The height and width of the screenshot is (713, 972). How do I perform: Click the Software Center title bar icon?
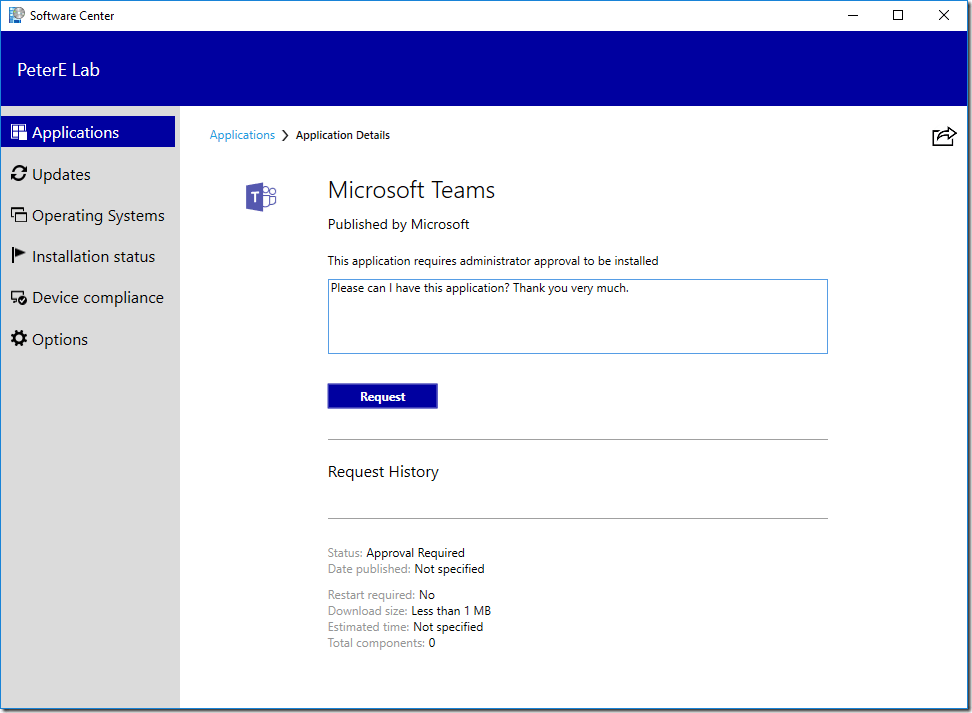coord(16,15)
